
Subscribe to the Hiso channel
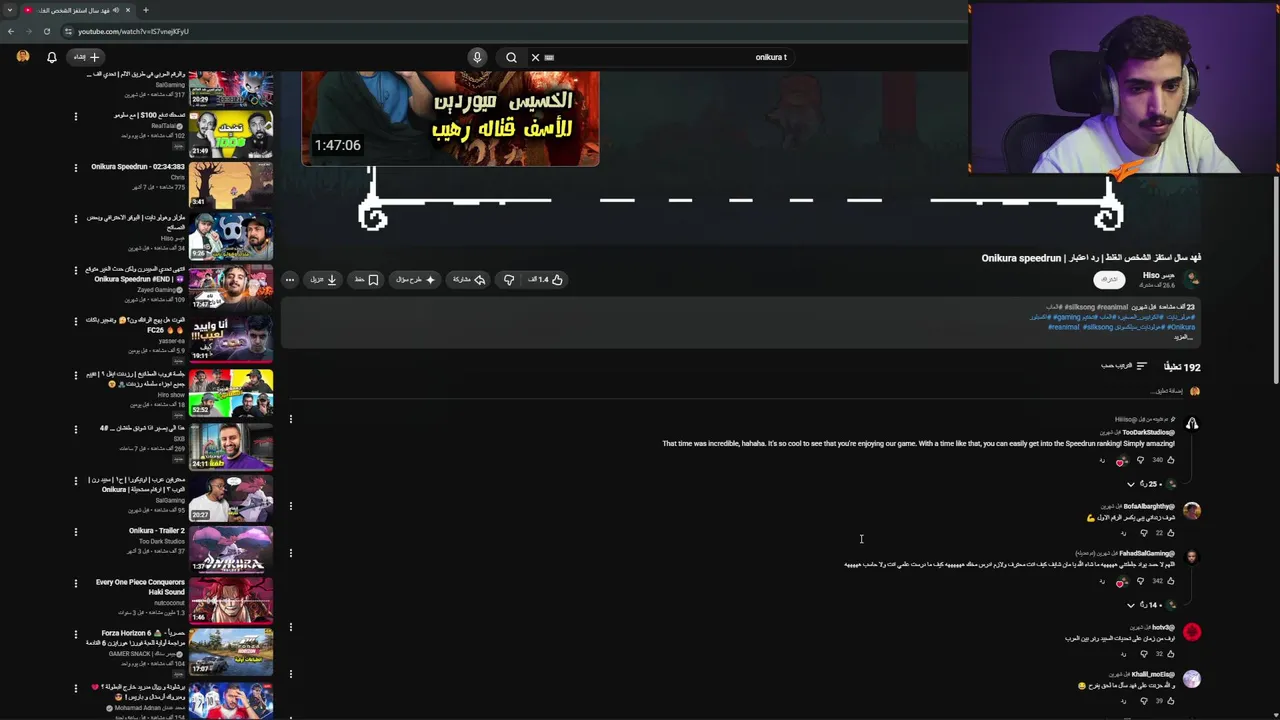(1108, 280)
